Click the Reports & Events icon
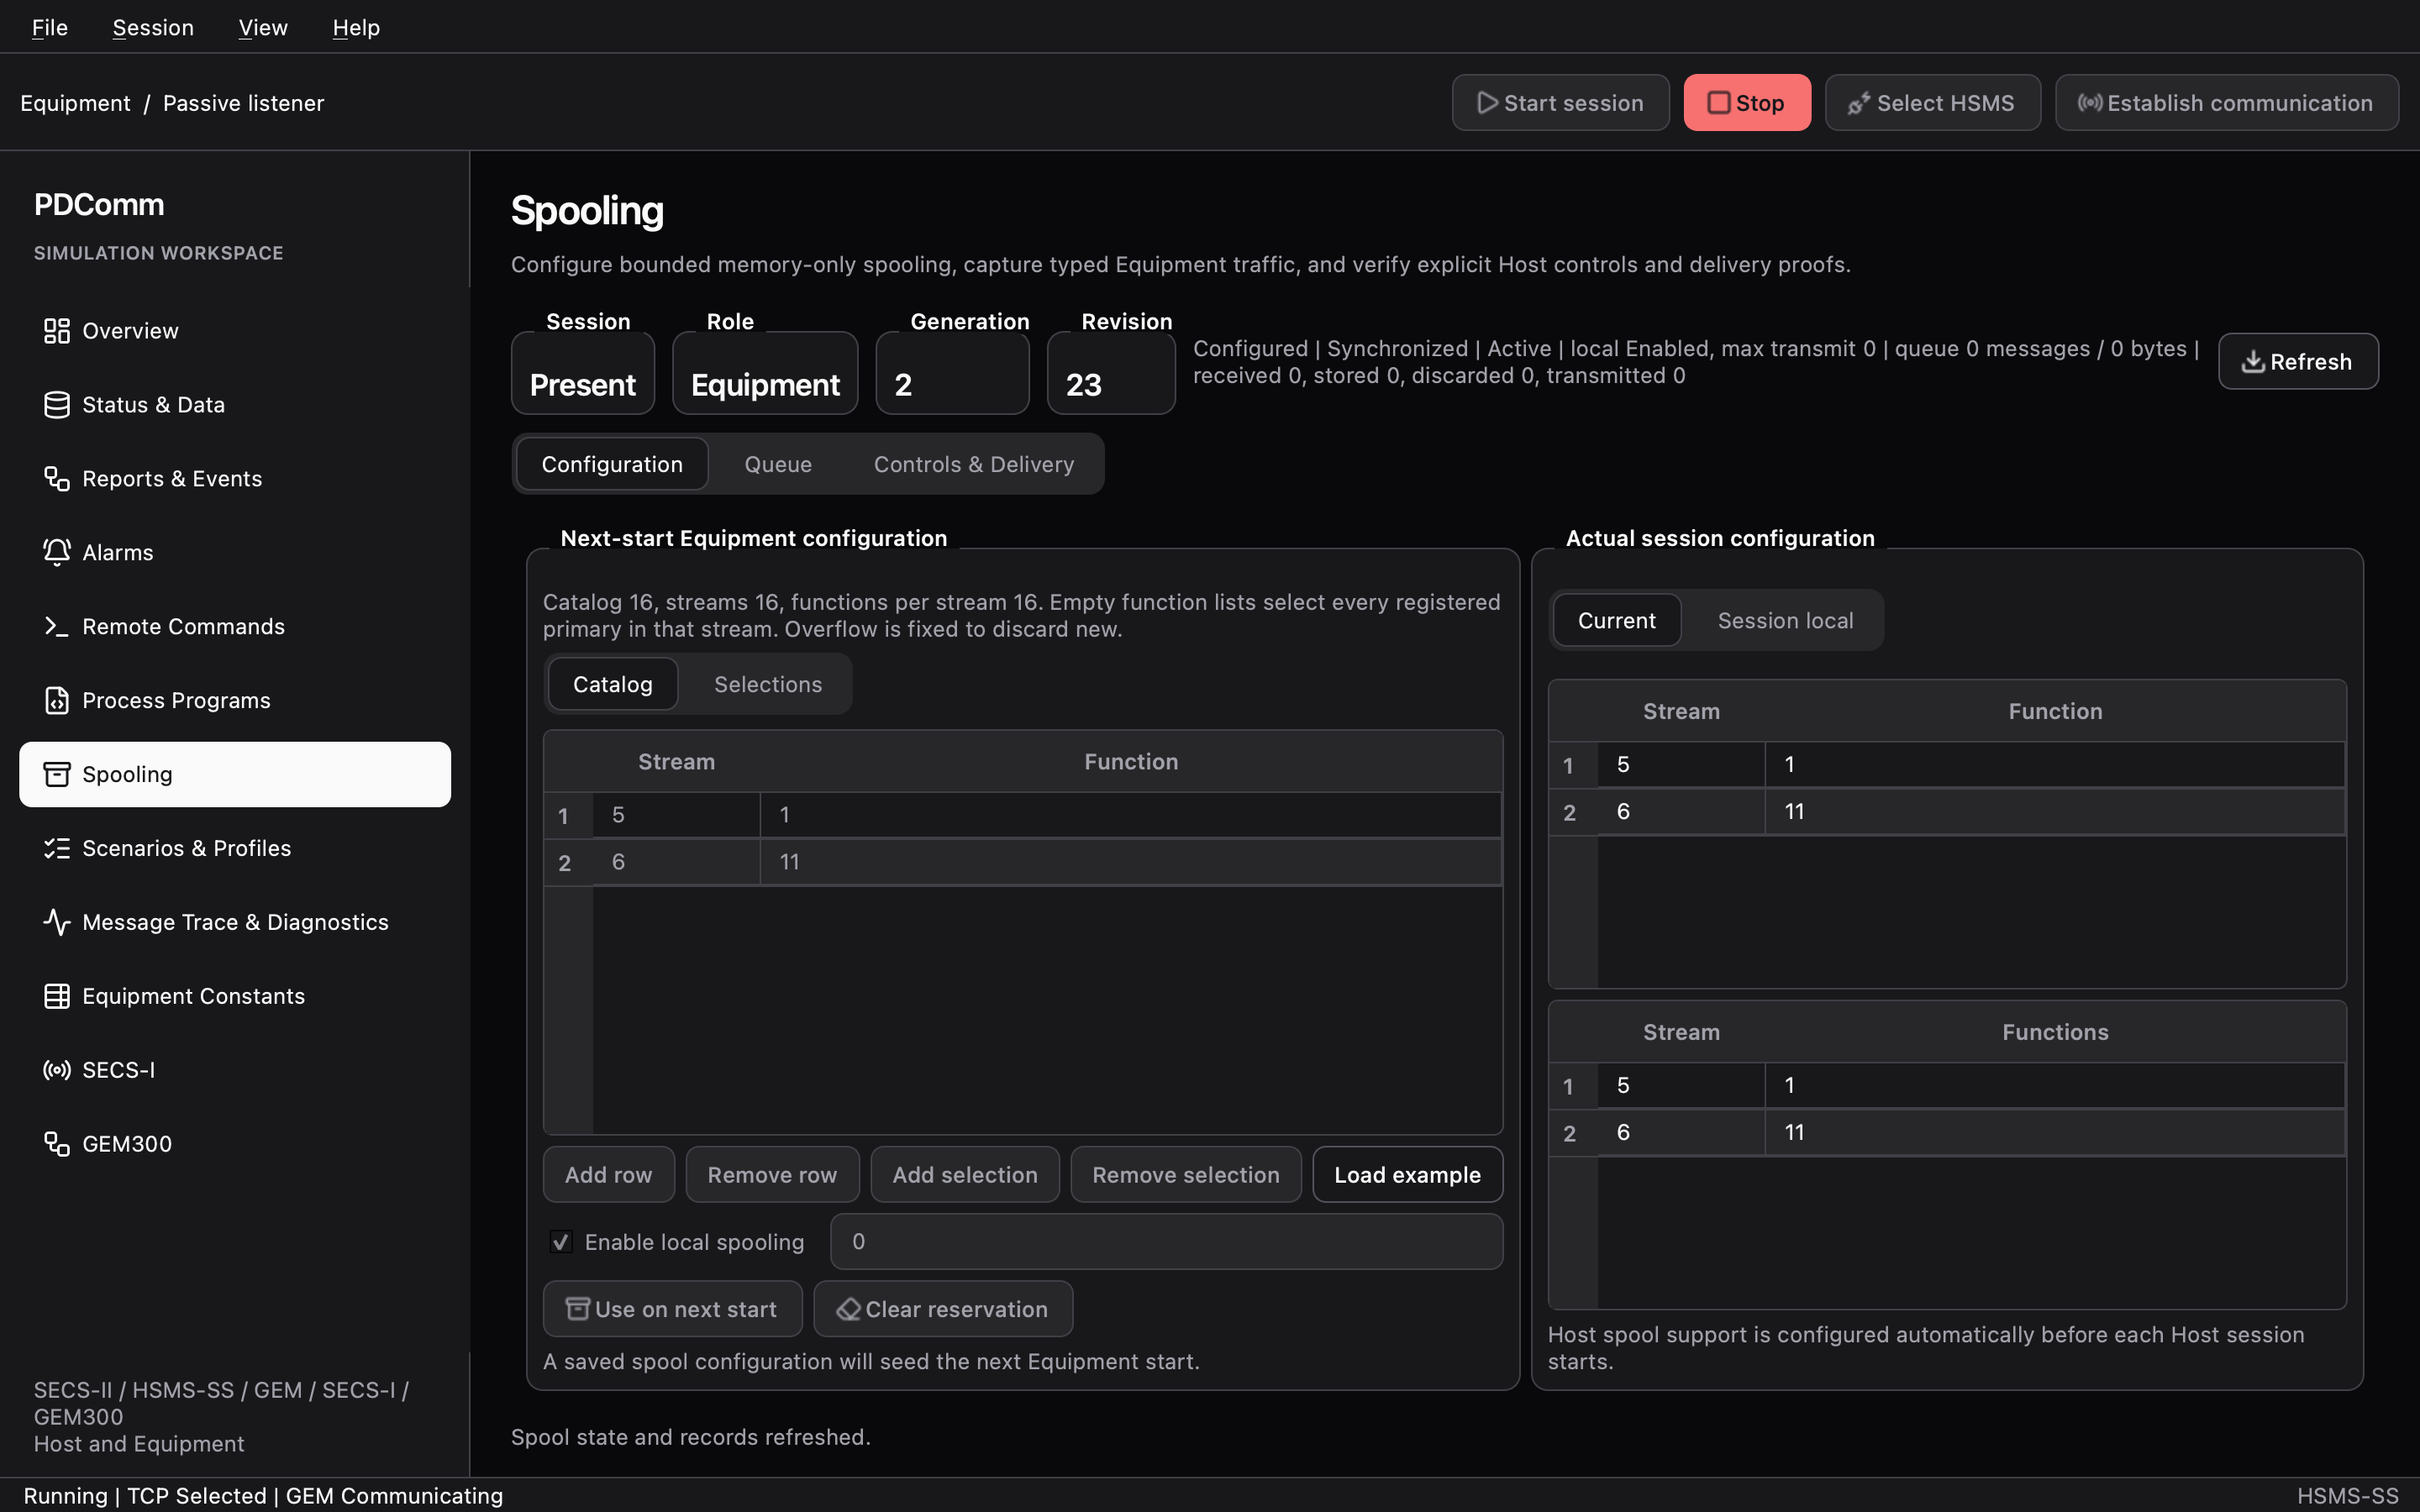 pyautogui.click(x=57, y=479)
